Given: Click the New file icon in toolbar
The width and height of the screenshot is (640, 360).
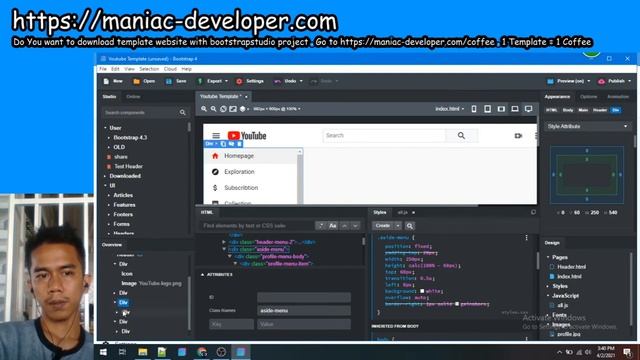Looking at the screenshot, I should (107, 81).
